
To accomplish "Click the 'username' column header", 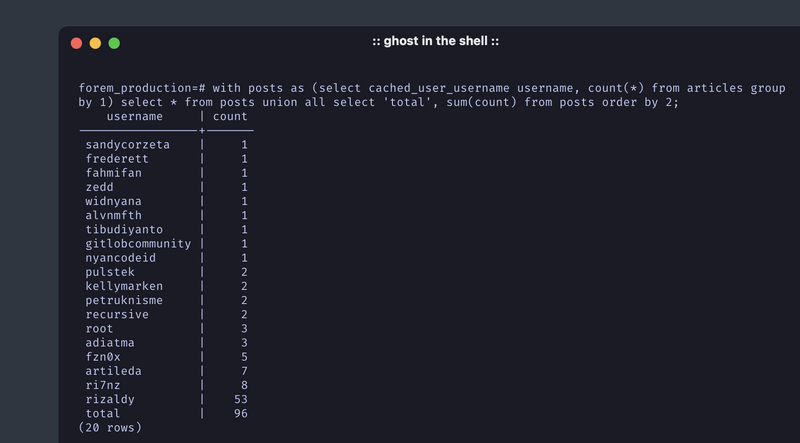I will [135, 117].
